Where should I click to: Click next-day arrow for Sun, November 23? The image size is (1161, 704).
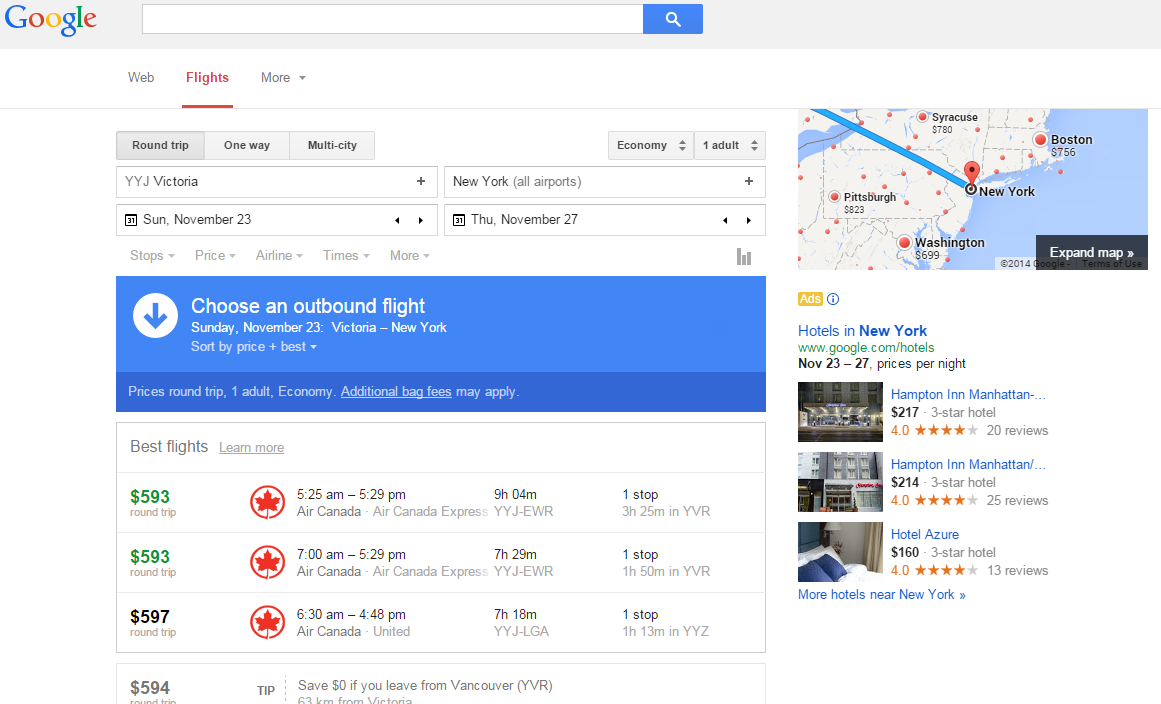420,220
